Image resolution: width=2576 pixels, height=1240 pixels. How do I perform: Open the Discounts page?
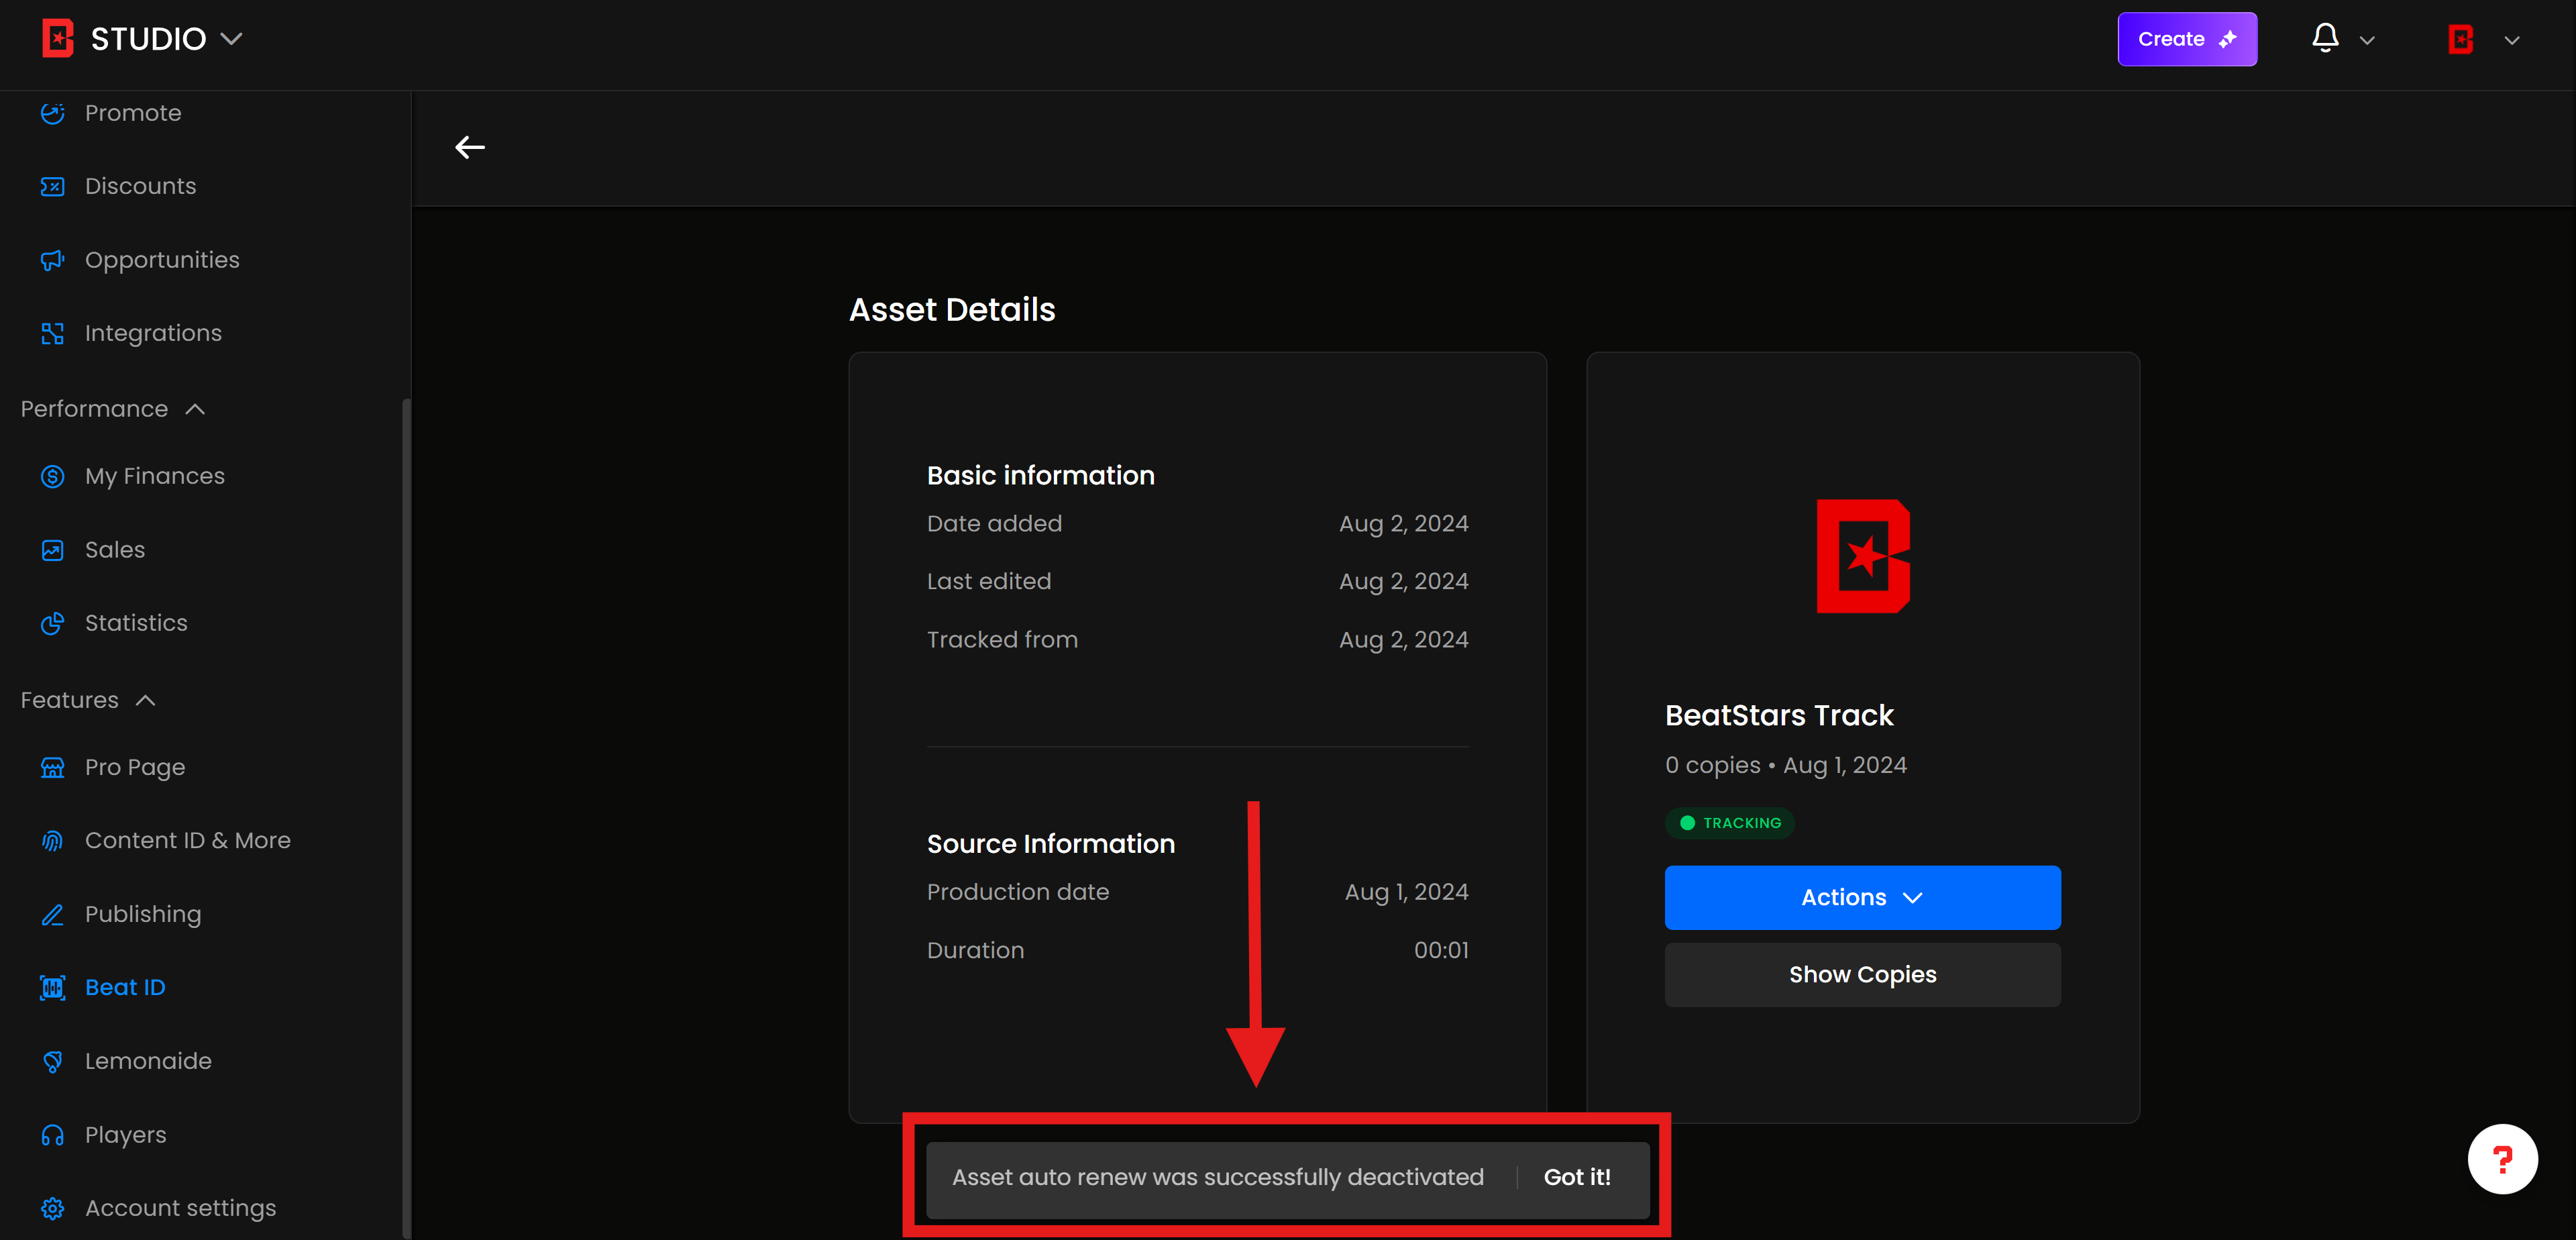(x=141, y=186)
